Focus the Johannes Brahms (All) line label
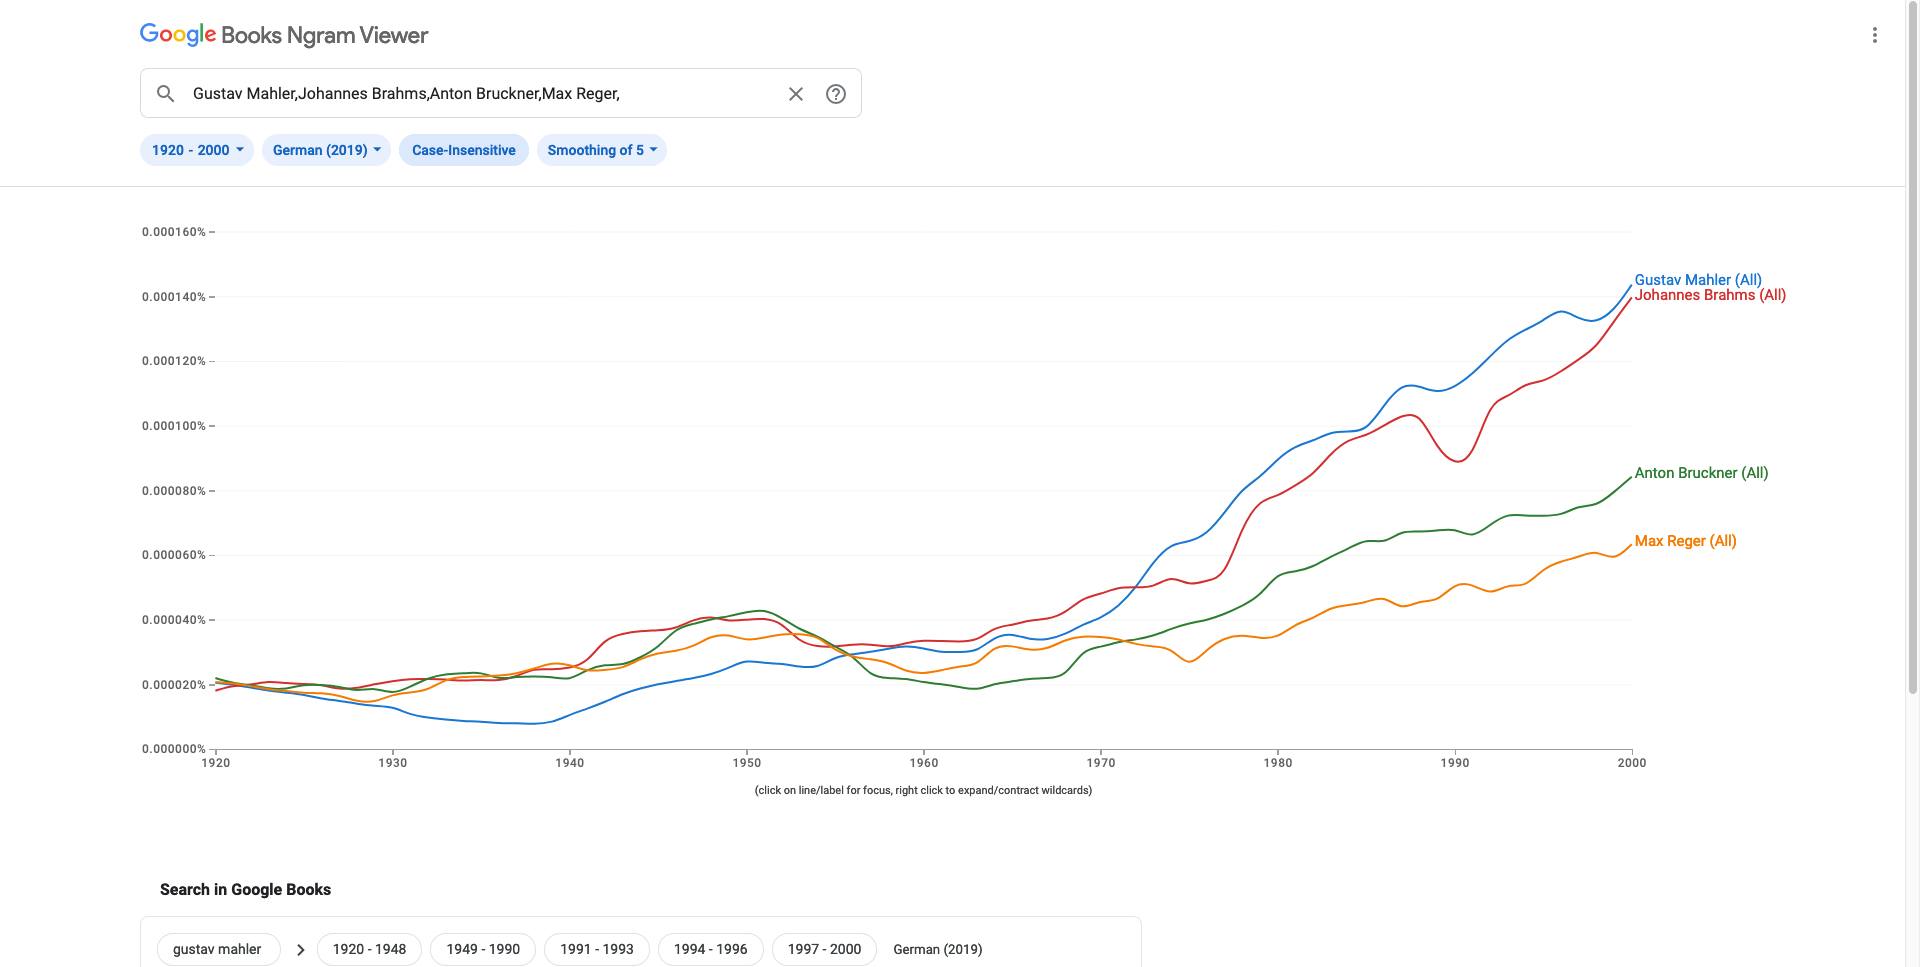1920x967 pixels. pyautogui.click(x=1710, y=295)
